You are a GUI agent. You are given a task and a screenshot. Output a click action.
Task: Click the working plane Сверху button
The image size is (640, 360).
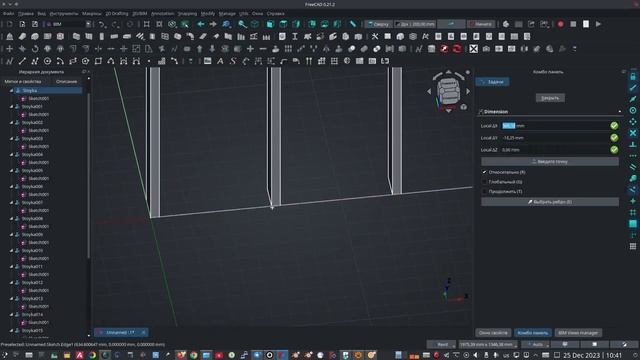(378, 24)
